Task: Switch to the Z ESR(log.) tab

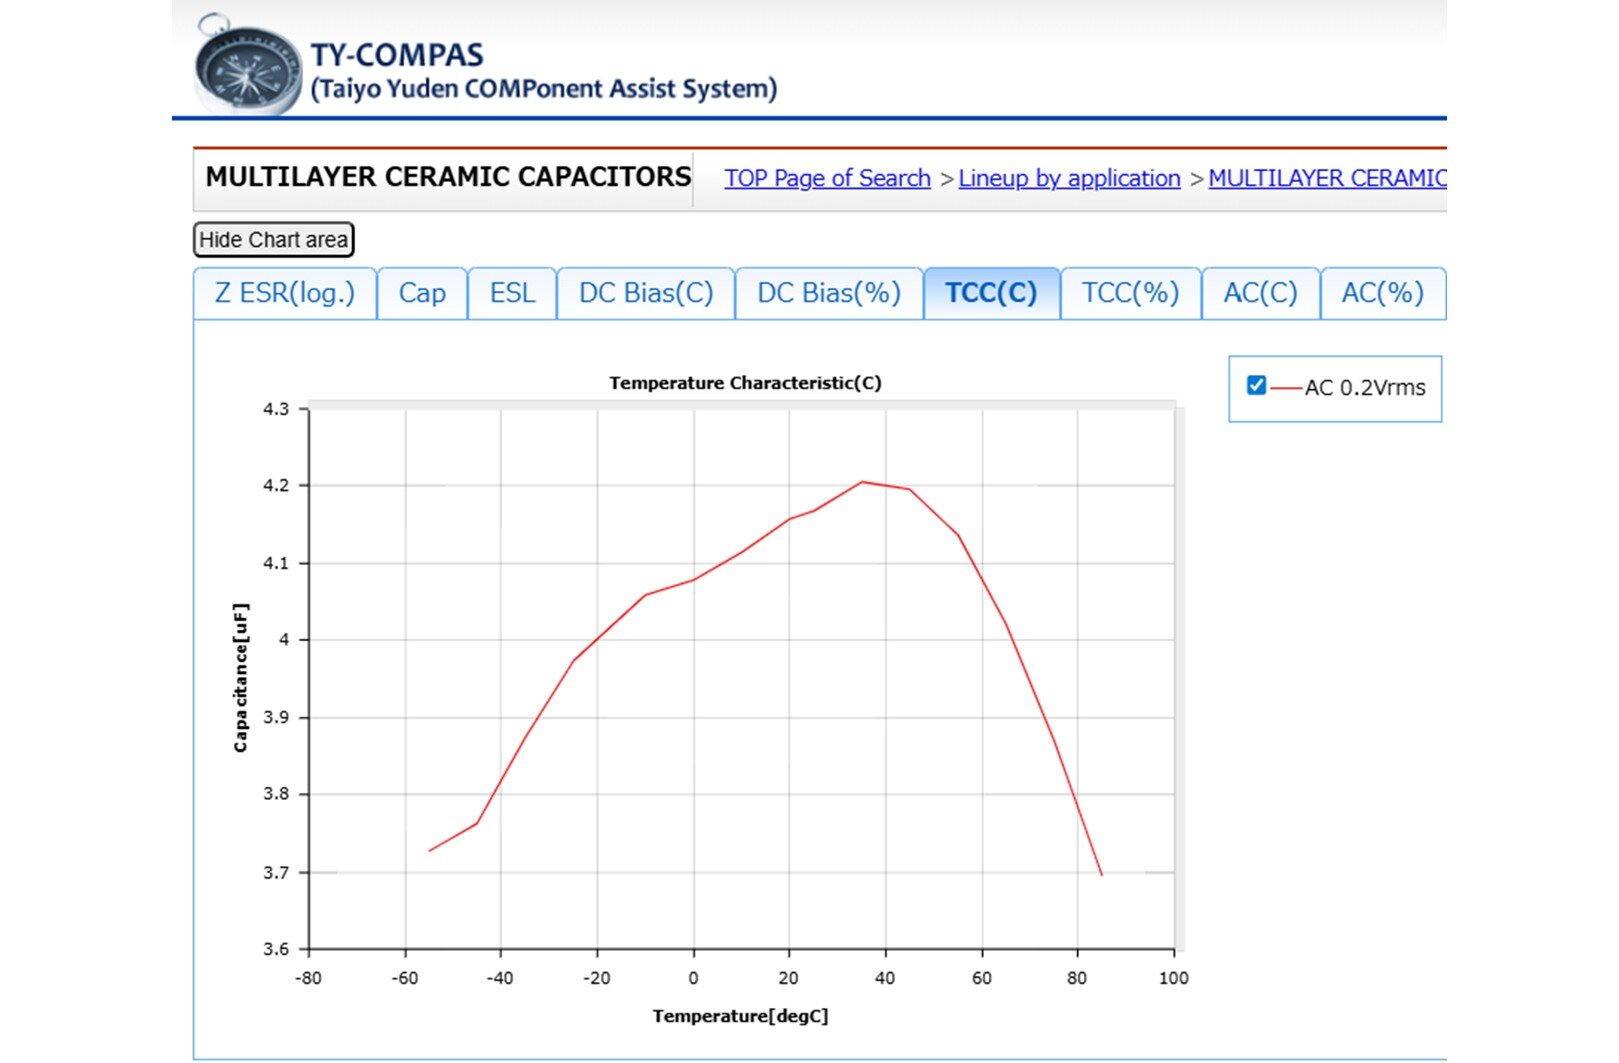Action: point(285,293)
